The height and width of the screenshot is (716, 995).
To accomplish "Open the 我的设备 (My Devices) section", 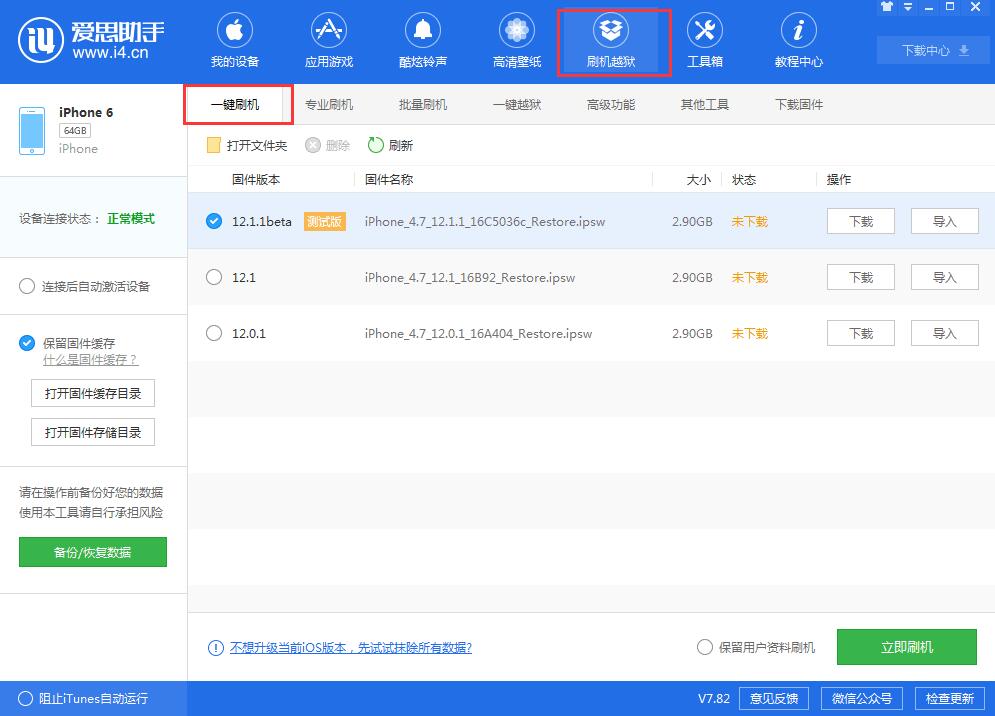I will tap(234, 40).
